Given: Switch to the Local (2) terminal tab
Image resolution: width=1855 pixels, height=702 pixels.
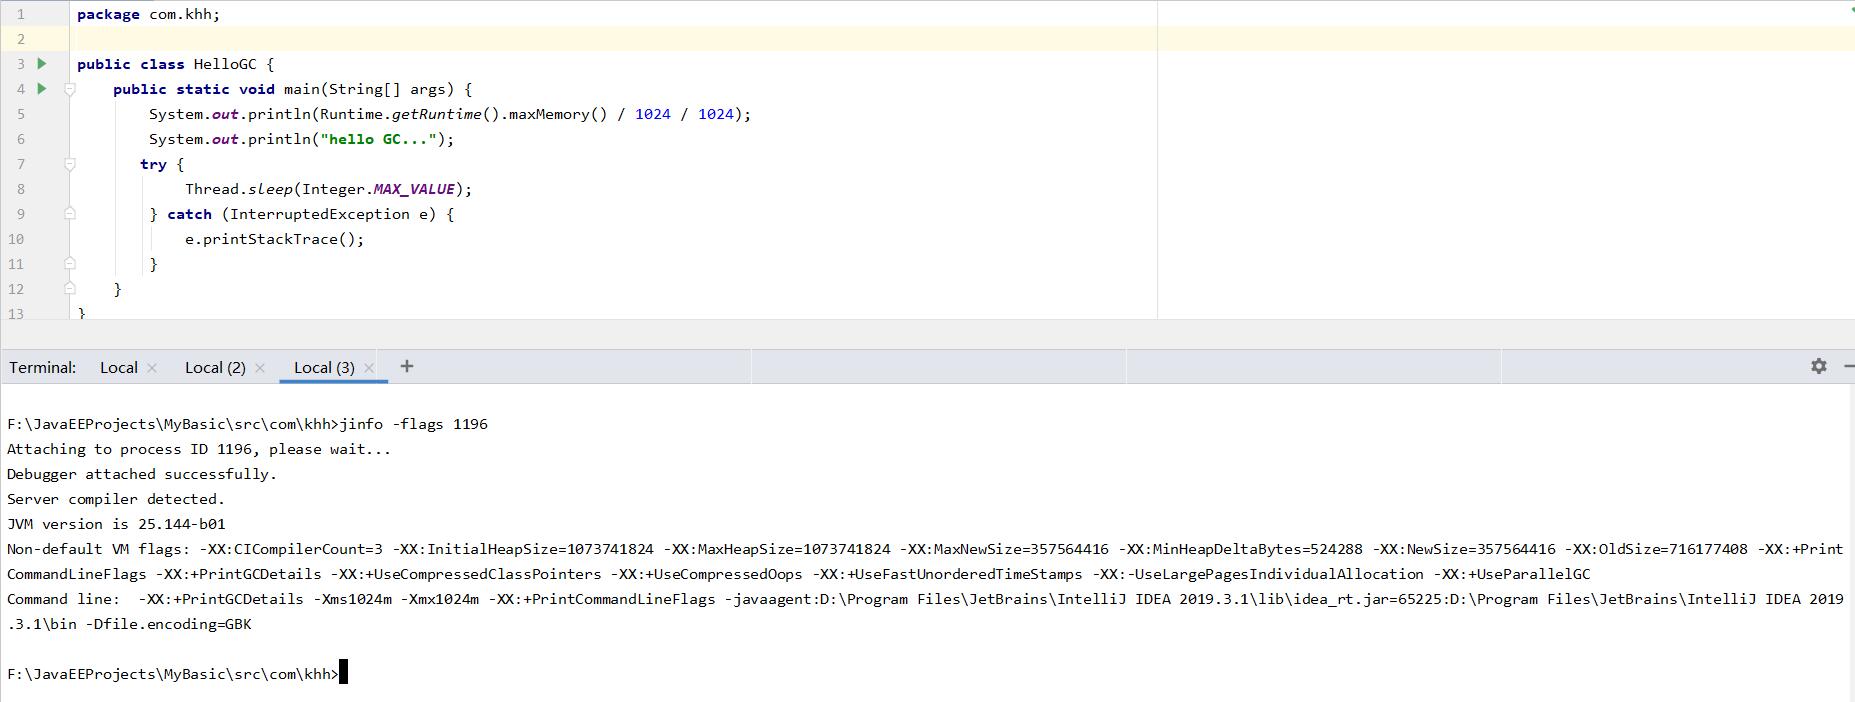Looking at the screenshot, I should pos(215,368).
